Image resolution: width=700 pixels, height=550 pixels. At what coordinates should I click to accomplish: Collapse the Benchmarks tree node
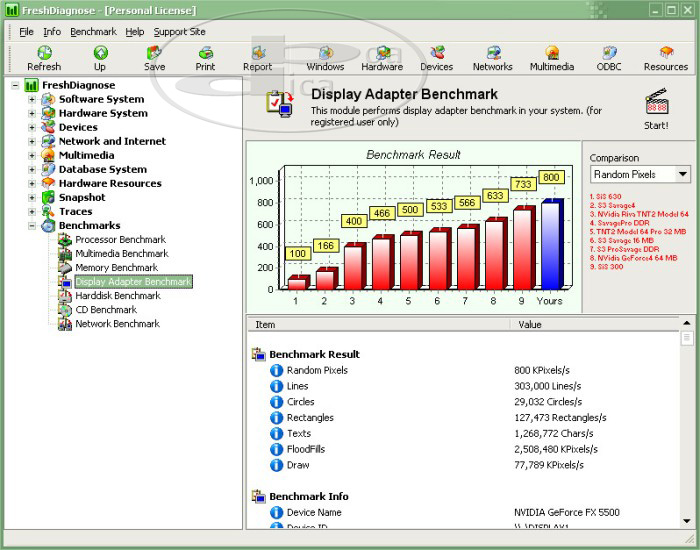[x=32, y=226]
